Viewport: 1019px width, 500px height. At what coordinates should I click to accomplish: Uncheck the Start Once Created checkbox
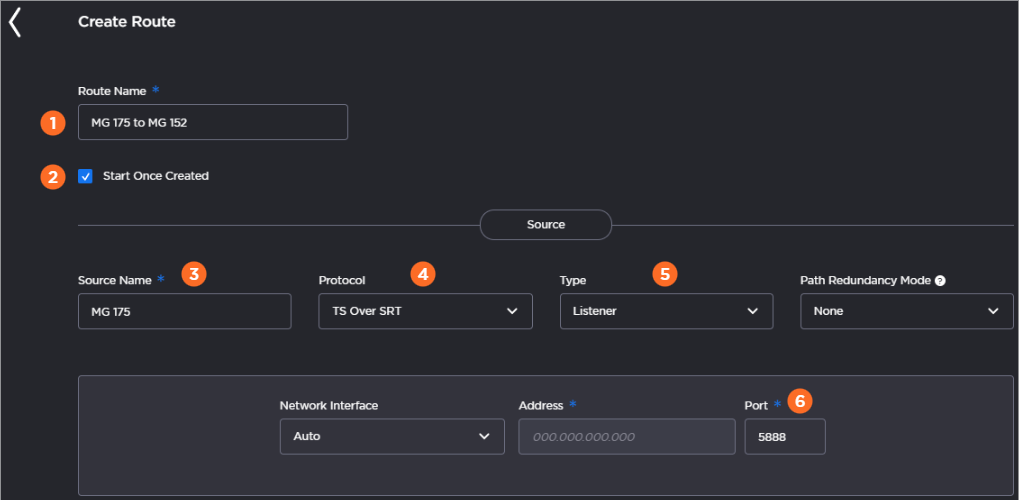tap(85, 176)
